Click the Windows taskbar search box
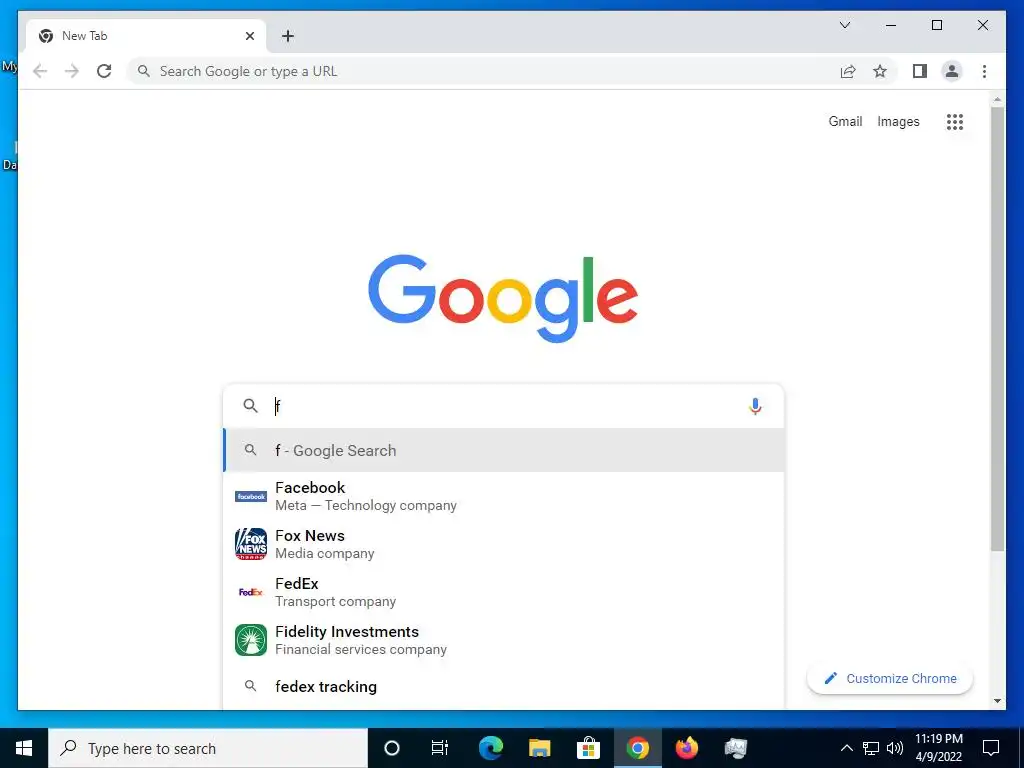 (208, 748)
